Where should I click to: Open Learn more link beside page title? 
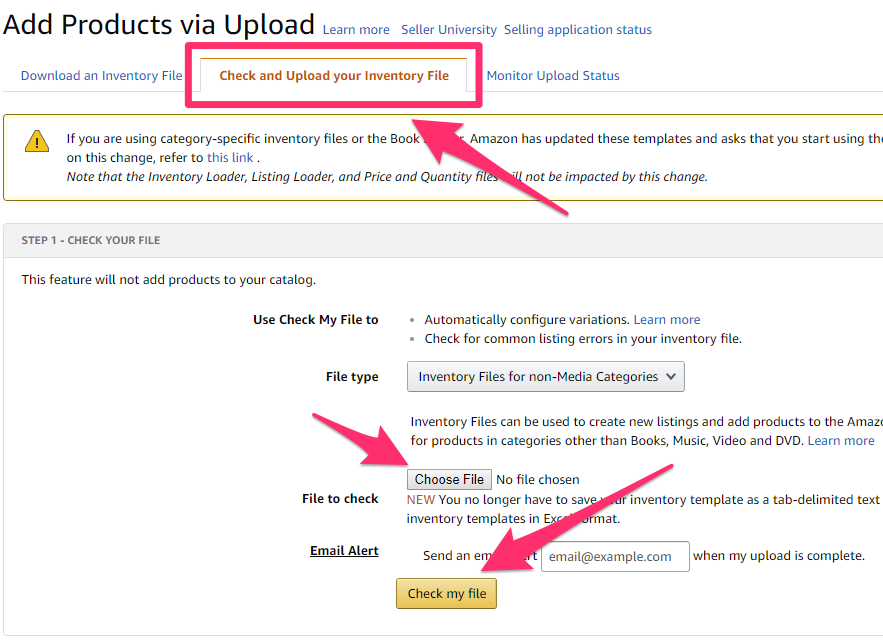point(356,29)
